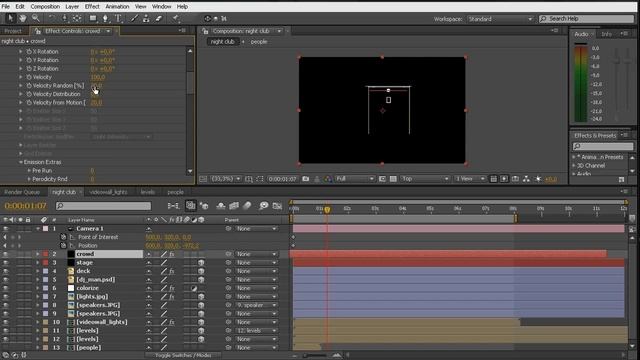Collapse the Camera 1 layer properties

pos(37,229)
